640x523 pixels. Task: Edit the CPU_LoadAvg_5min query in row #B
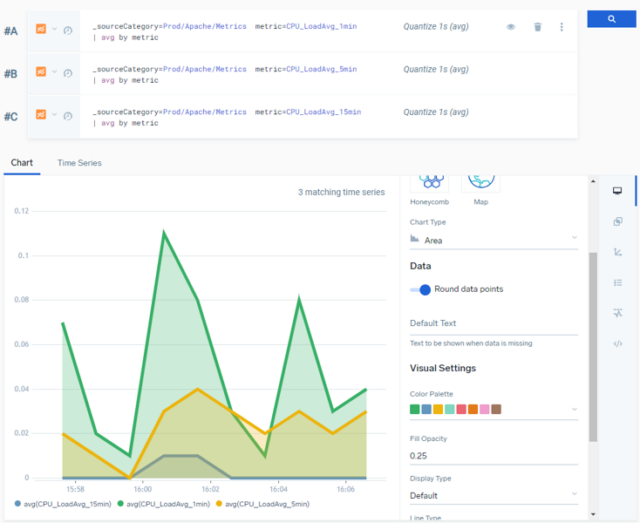225,75
